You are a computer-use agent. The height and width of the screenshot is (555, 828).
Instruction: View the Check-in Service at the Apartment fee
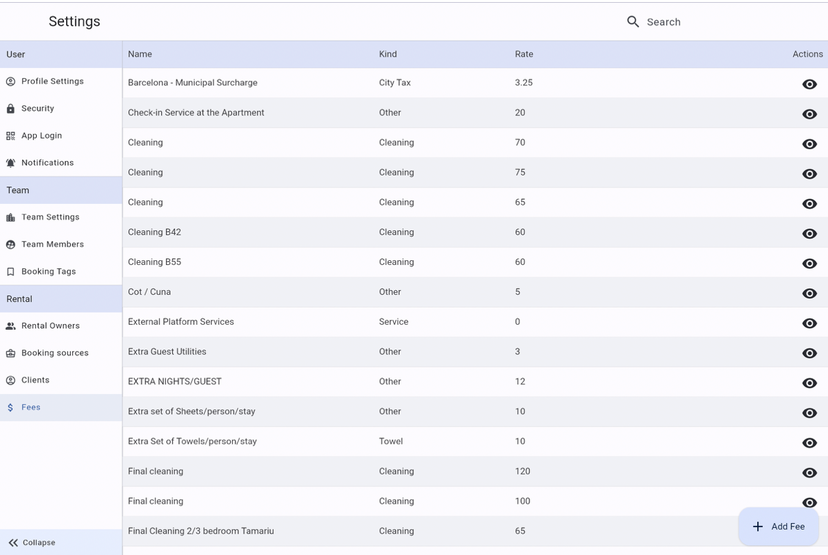(x=809, y=114)
